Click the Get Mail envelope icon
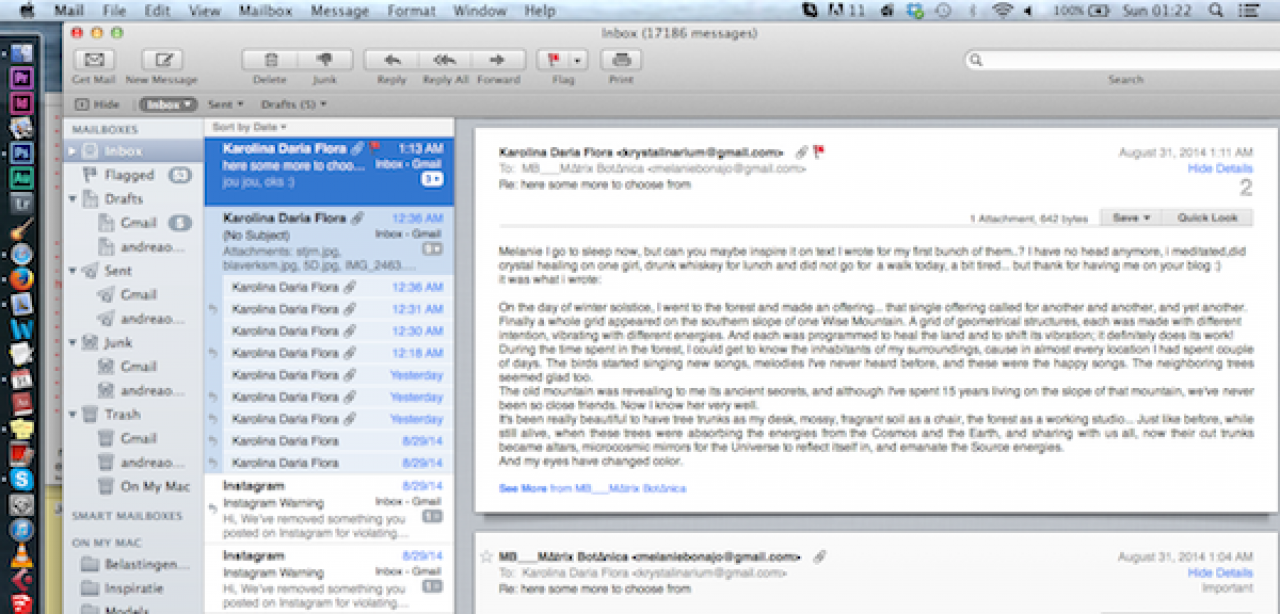1280x614 pixels. (x=94, y=60)
